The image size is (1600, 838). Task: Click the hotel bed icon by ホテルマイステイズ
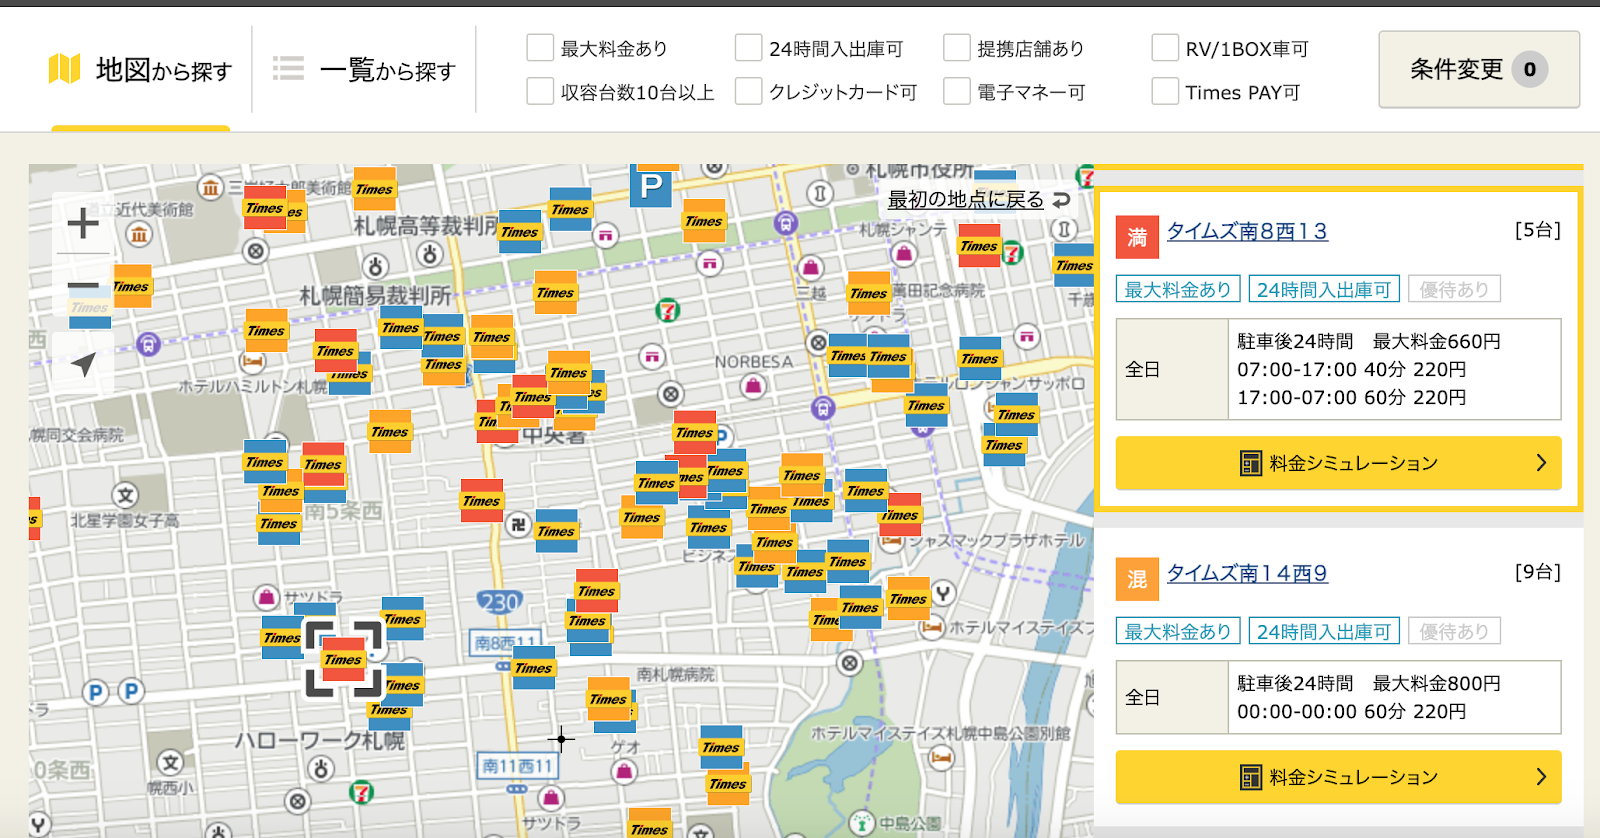click(x=932, y=628)
